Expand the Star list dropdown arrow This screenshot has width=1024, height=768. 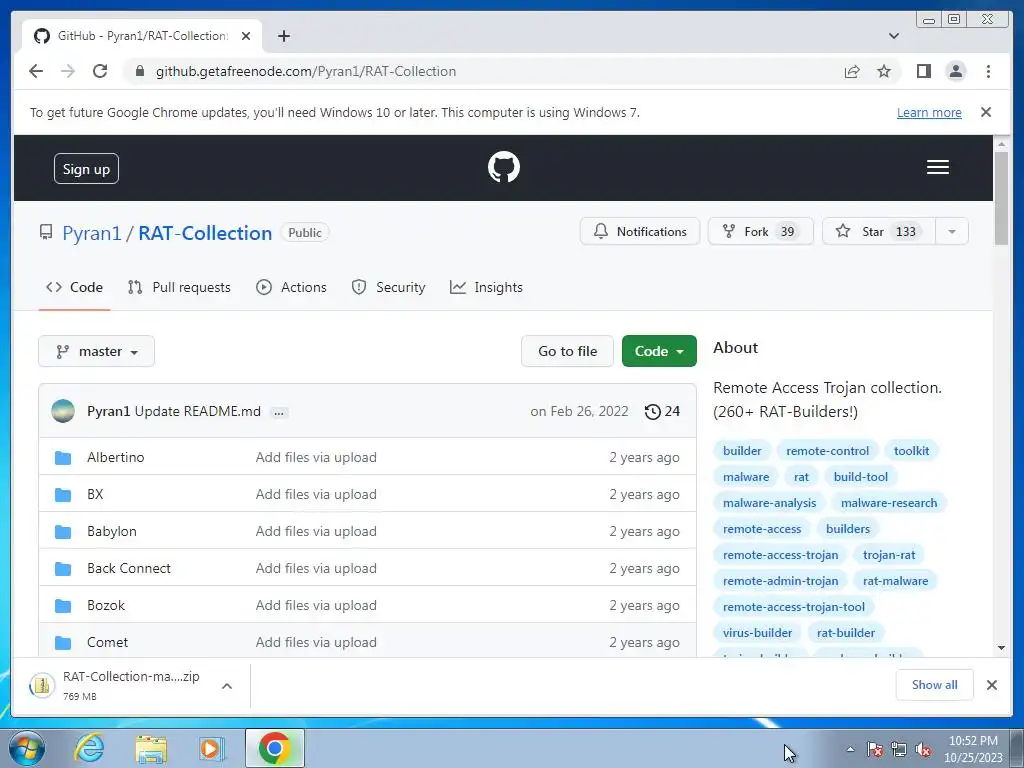click(x=952, y=232)
